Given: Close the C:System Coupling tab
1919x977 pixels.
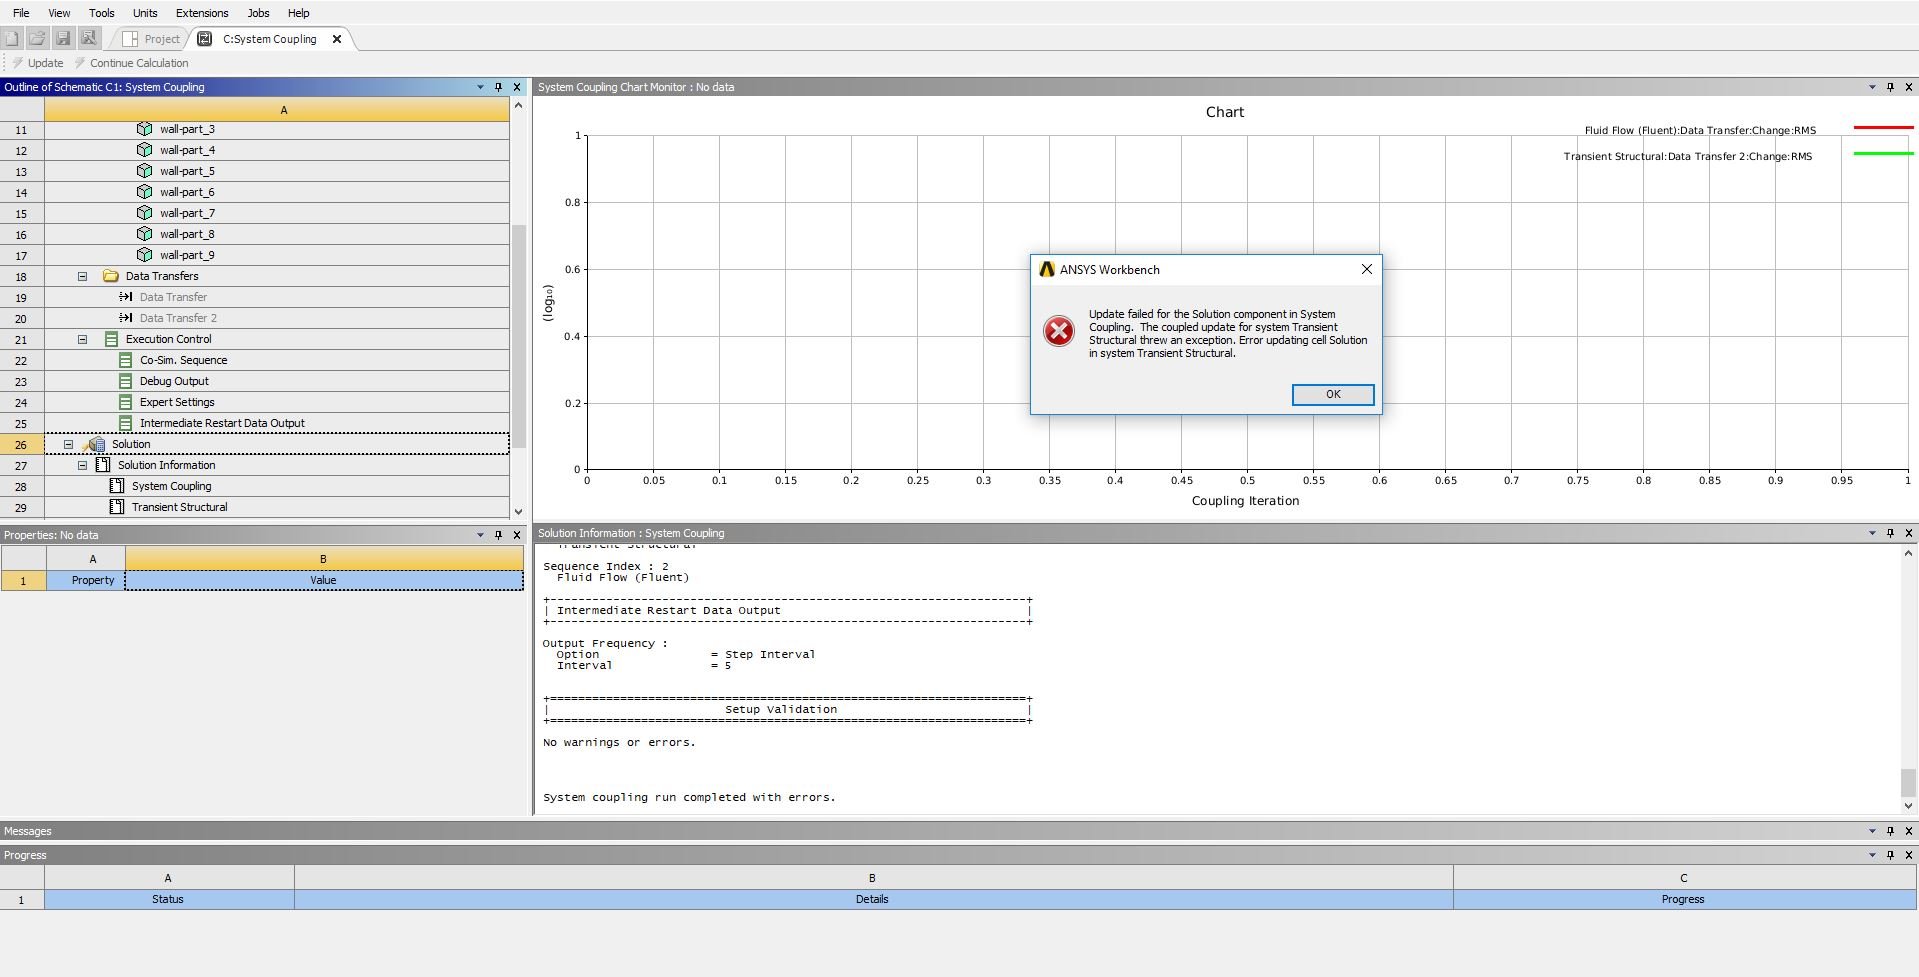Looking at the screenshot, I should (337, 39).
